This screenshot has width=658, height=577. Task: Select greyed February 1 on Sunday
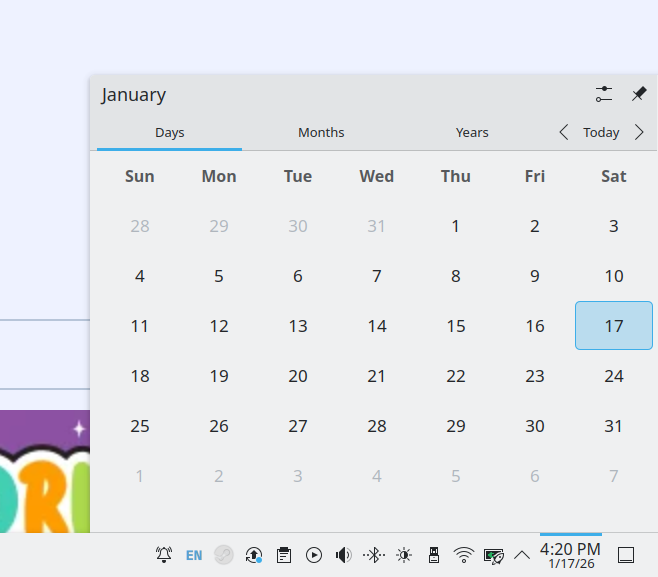[140, 476]
